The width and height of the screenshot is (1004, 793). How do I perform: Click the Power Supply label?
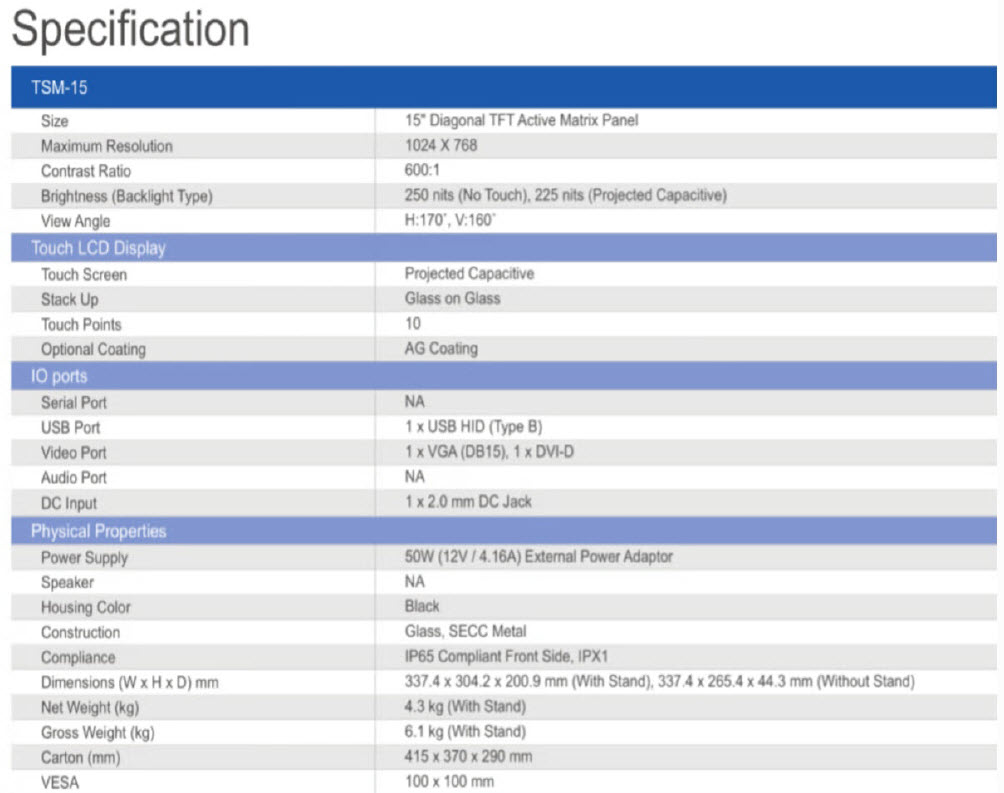point(85,558)
